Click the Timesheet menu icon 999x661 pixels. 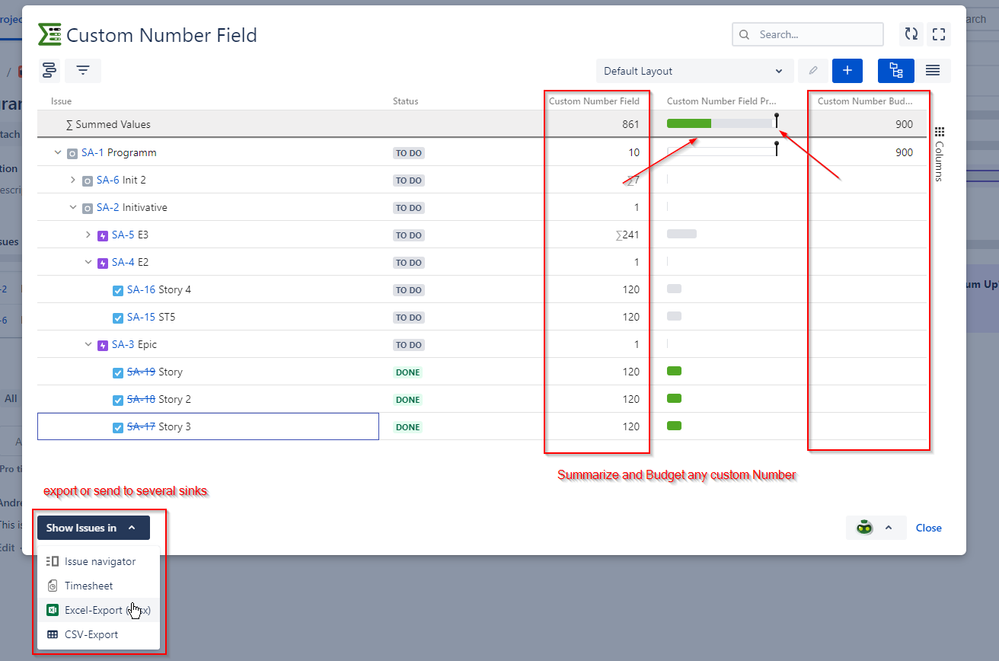pyautogui.click(x=53, y=586)
